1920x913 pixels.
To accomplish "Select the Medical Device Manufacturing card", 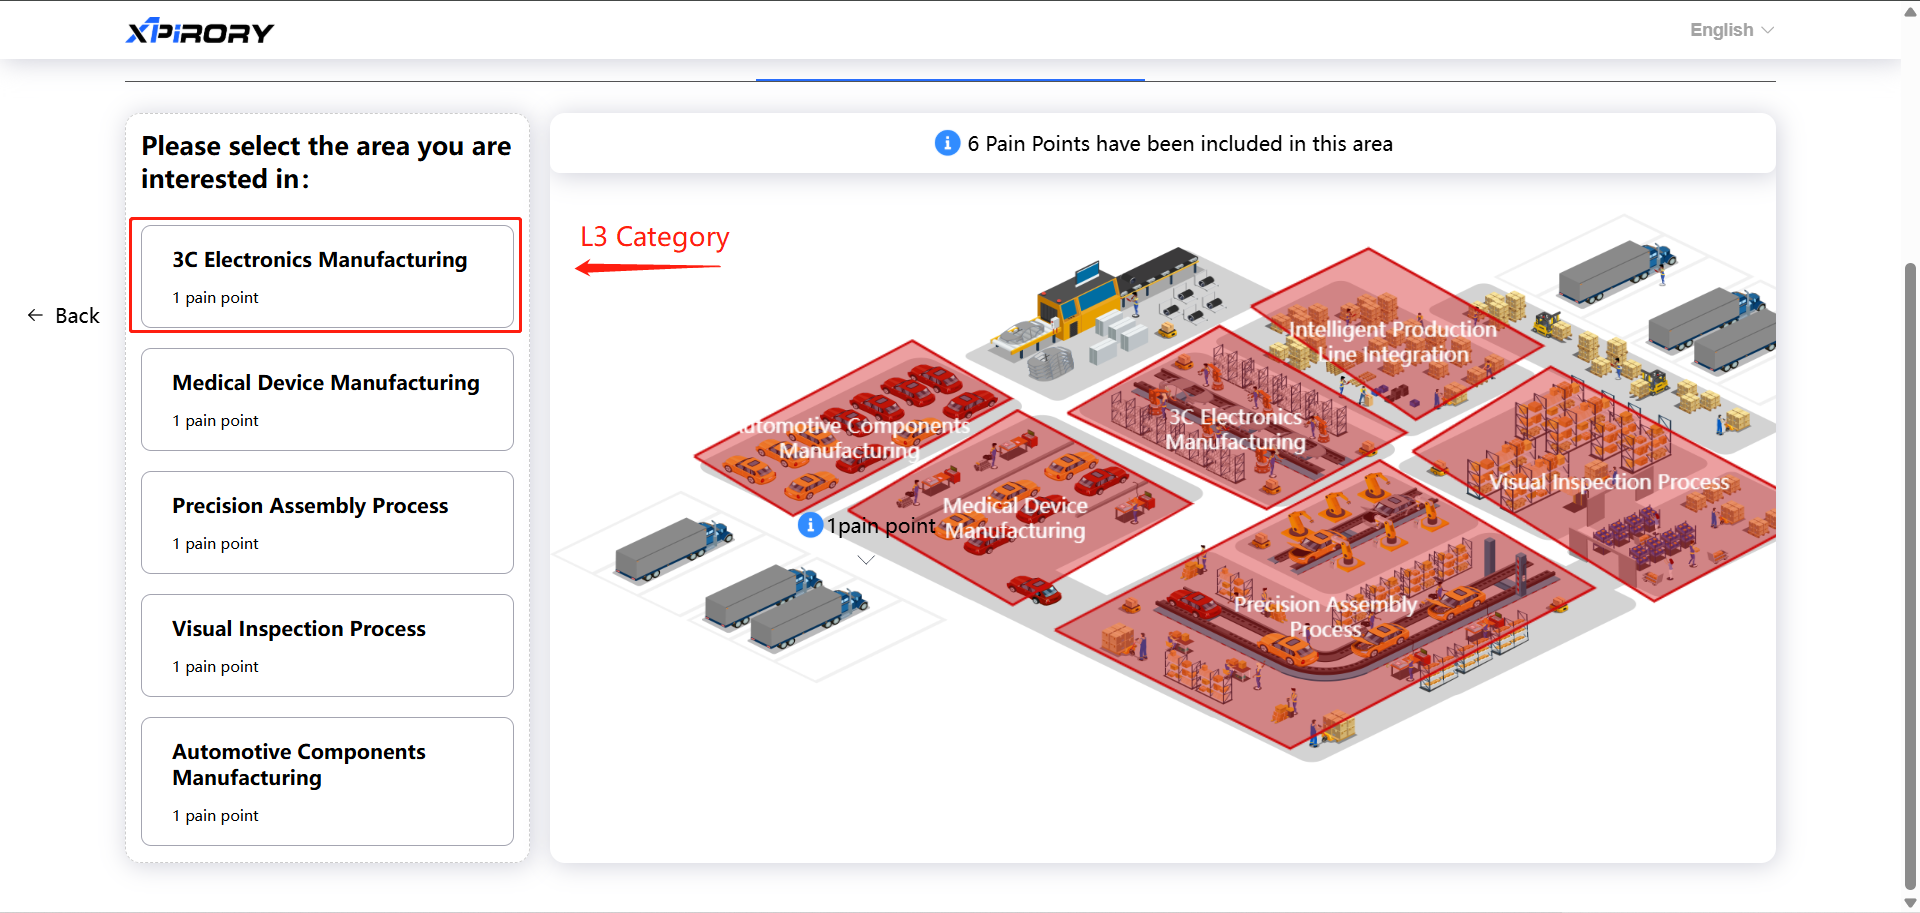I will pos(327,399).
